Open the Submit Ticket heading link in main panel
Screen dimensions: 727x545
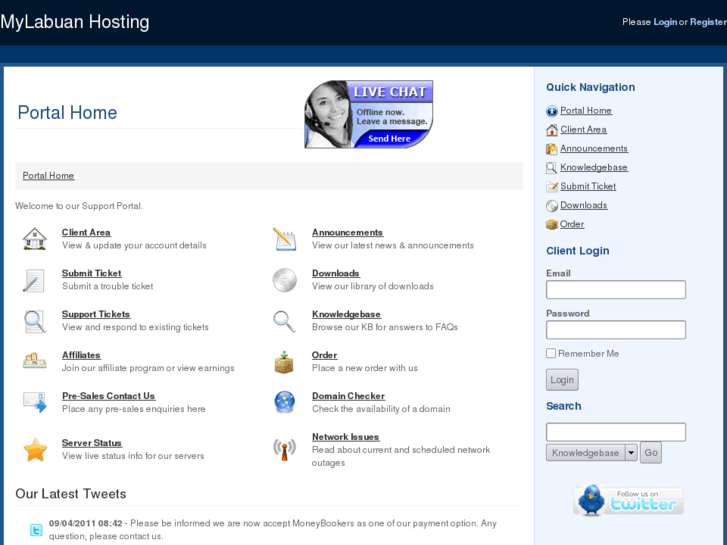[92, 273]
